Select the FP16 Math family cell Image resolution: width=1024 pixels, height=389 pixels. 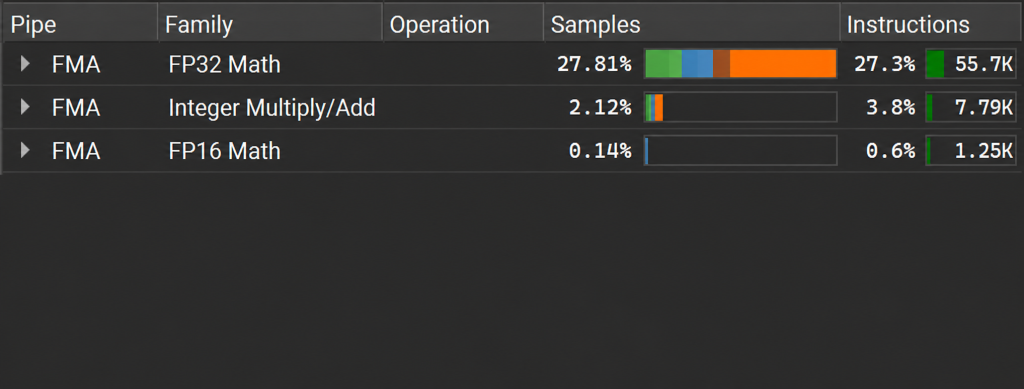point(225,151)
